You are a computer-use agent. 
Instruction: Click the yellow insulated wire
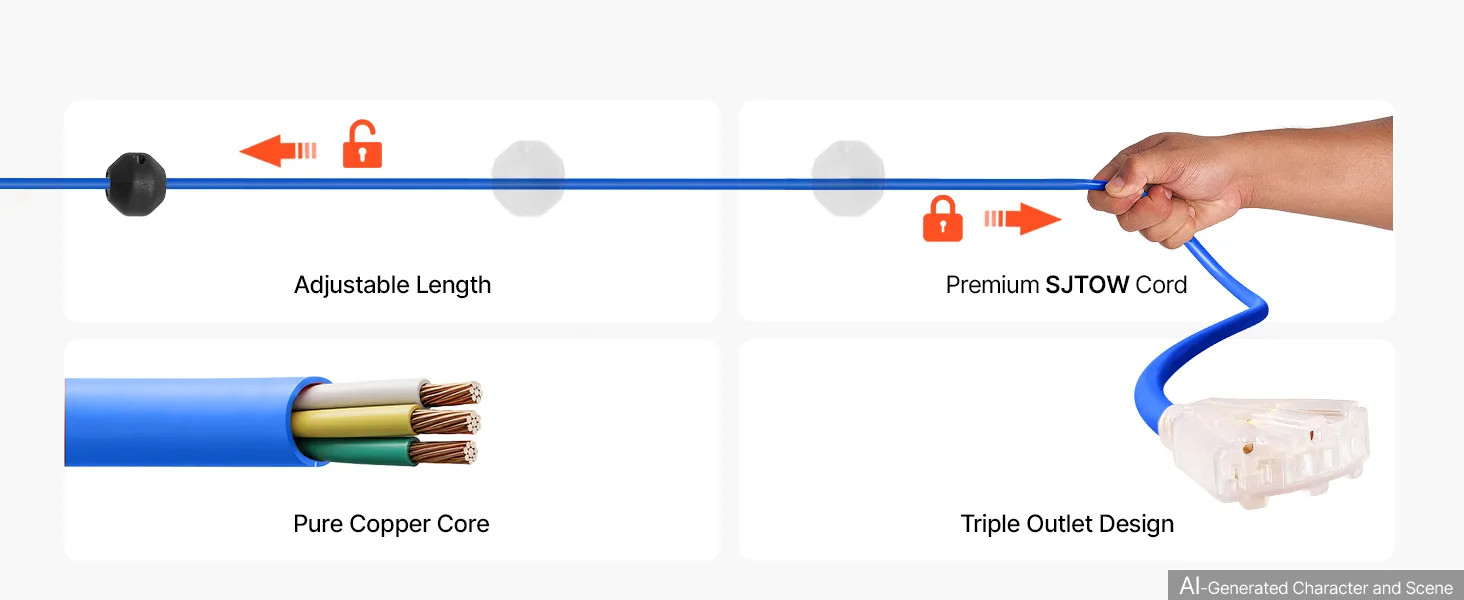[352, 423]
